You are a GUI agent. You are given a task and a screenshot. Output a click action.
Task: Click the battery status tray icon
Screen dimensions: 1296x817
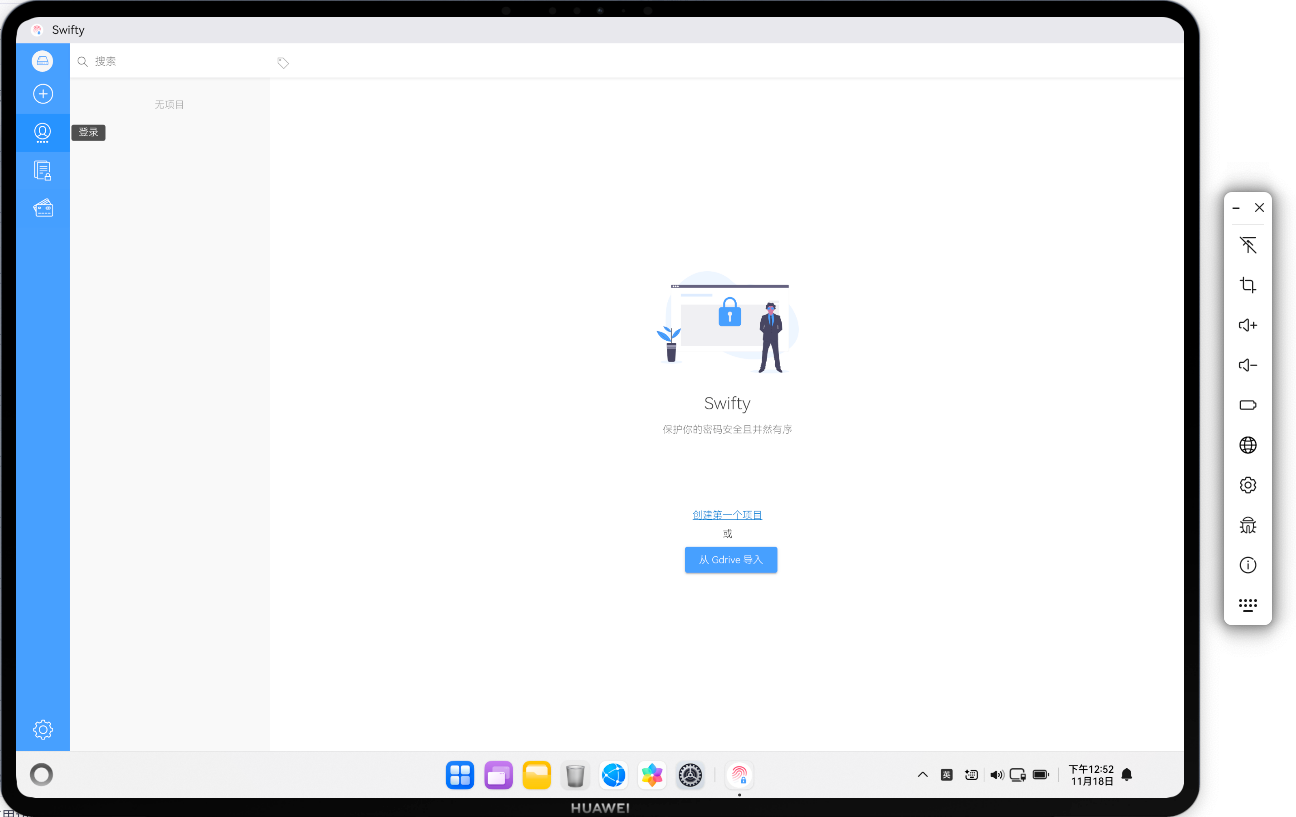click(1041, 774)
